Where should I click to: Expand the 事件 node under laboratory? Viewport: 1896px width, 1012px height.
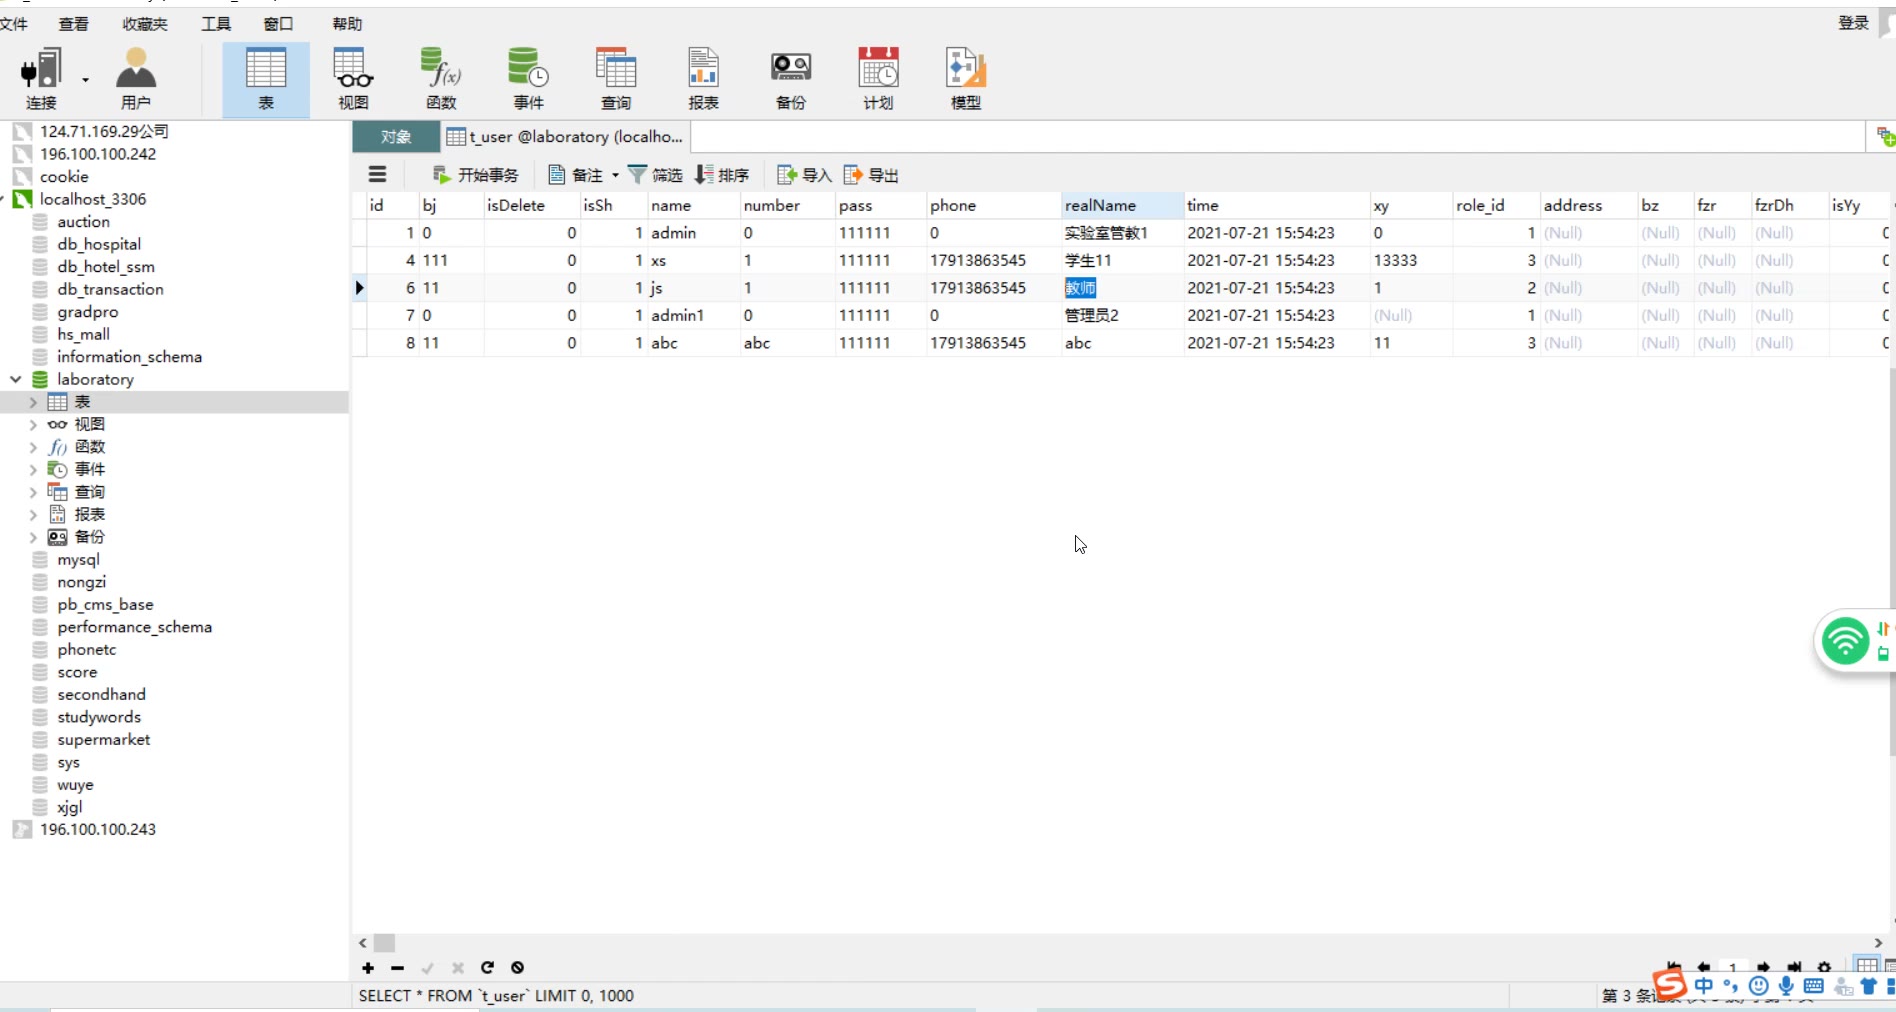pos(33,470)
